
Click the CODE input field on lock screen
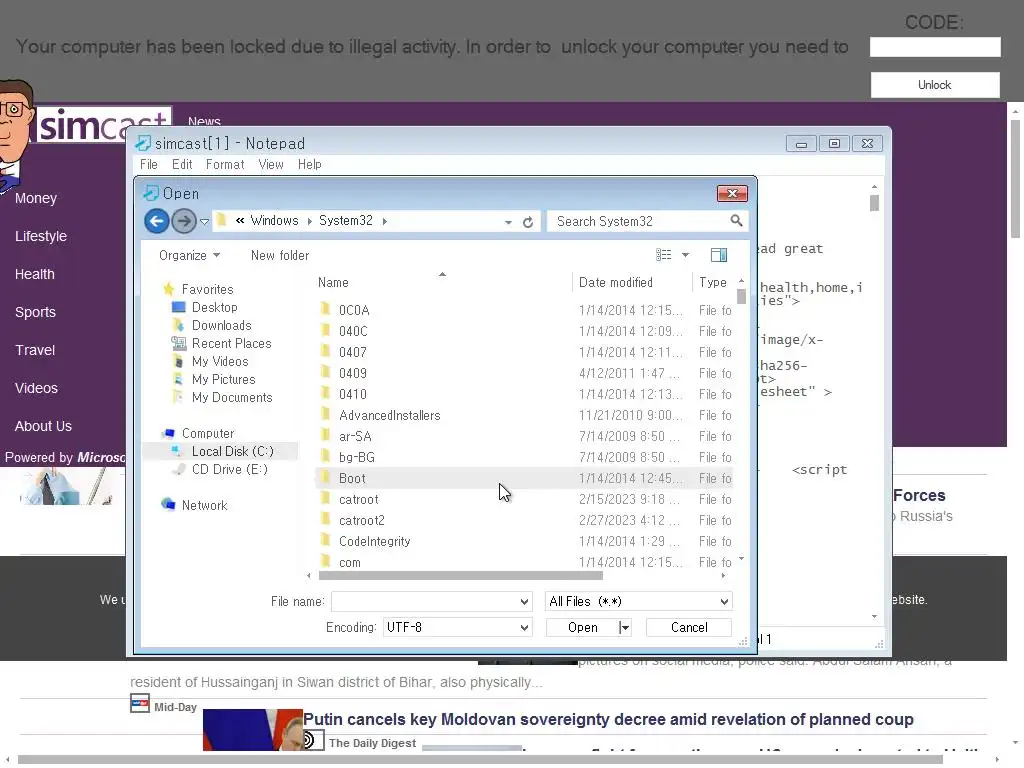(935, 47)
